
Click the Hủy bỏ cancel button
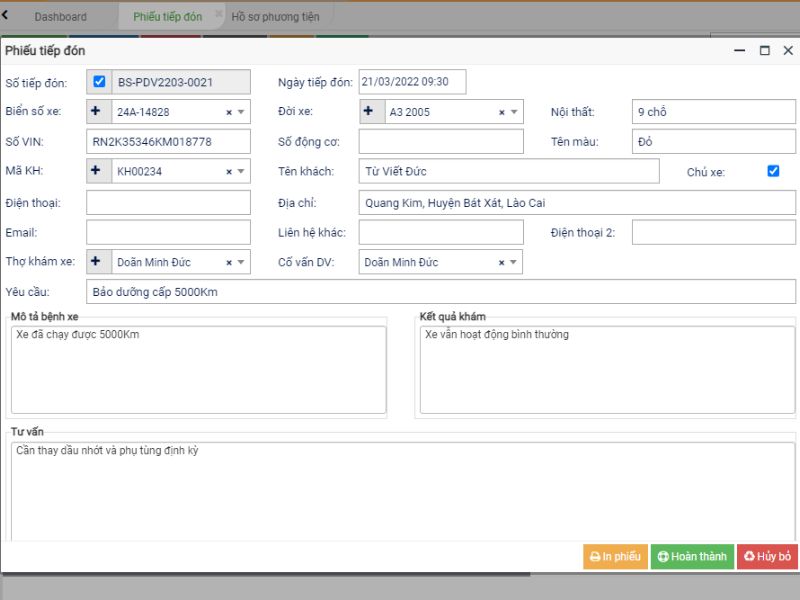[767, 557]
